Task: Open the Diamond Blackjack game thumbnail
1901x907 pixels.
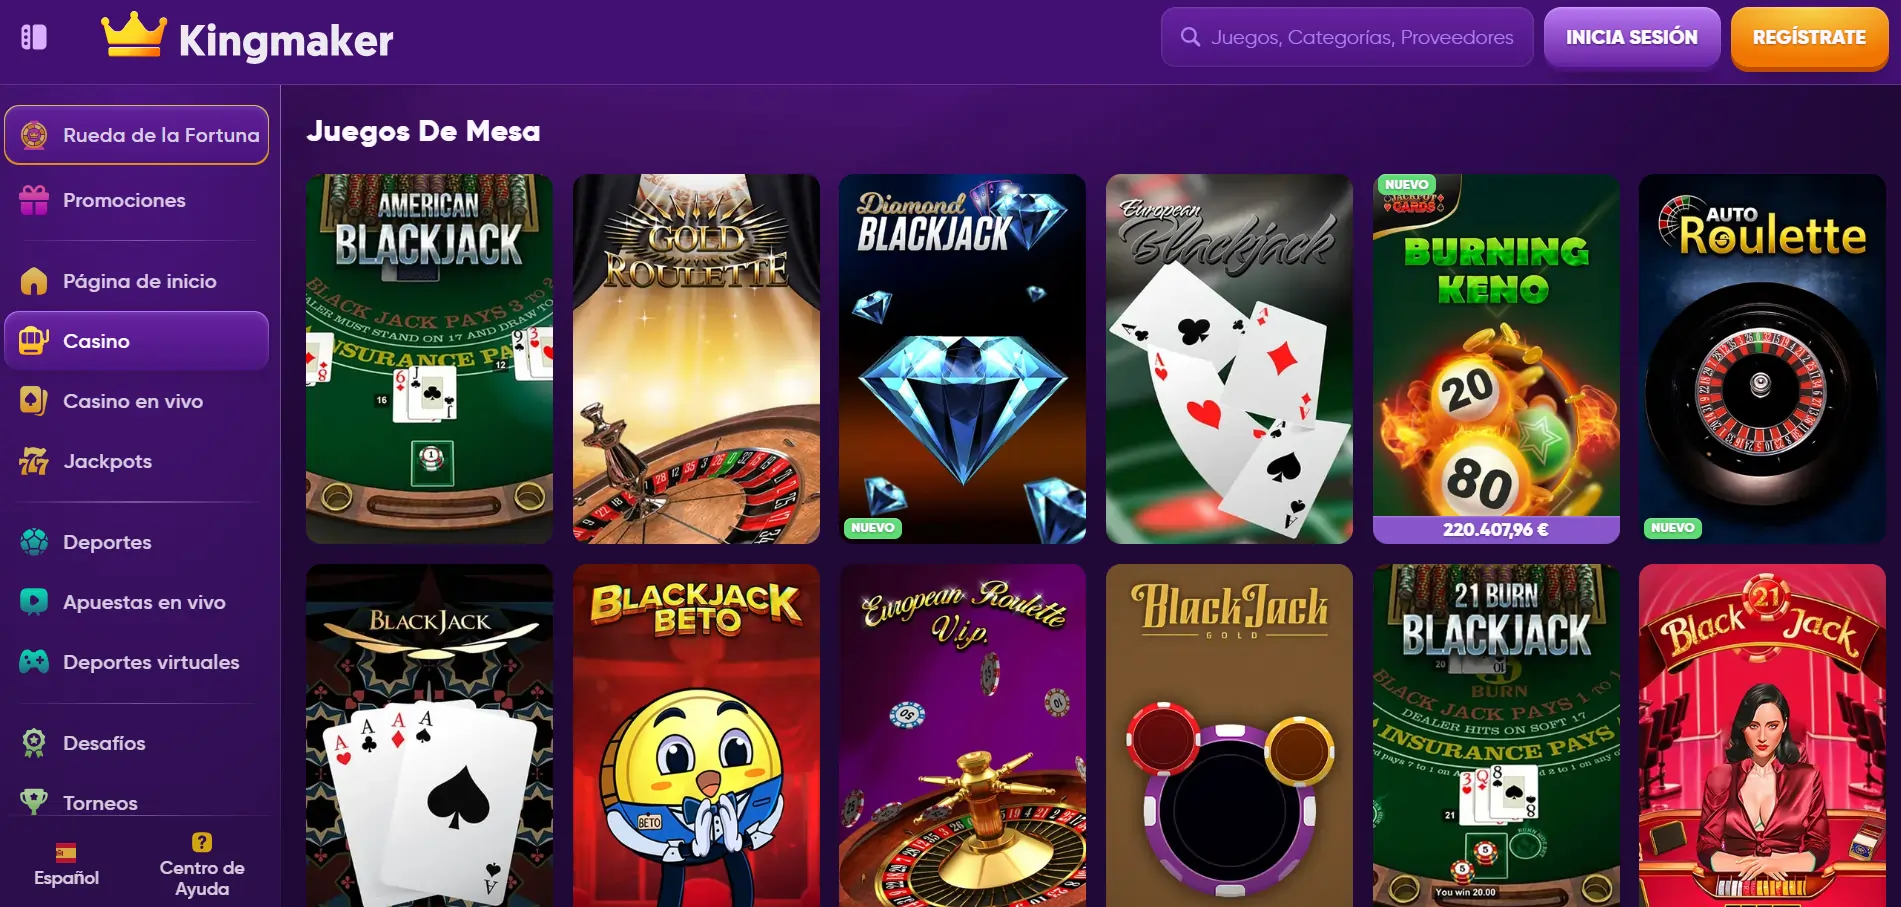Action: [x=962, y=359]
